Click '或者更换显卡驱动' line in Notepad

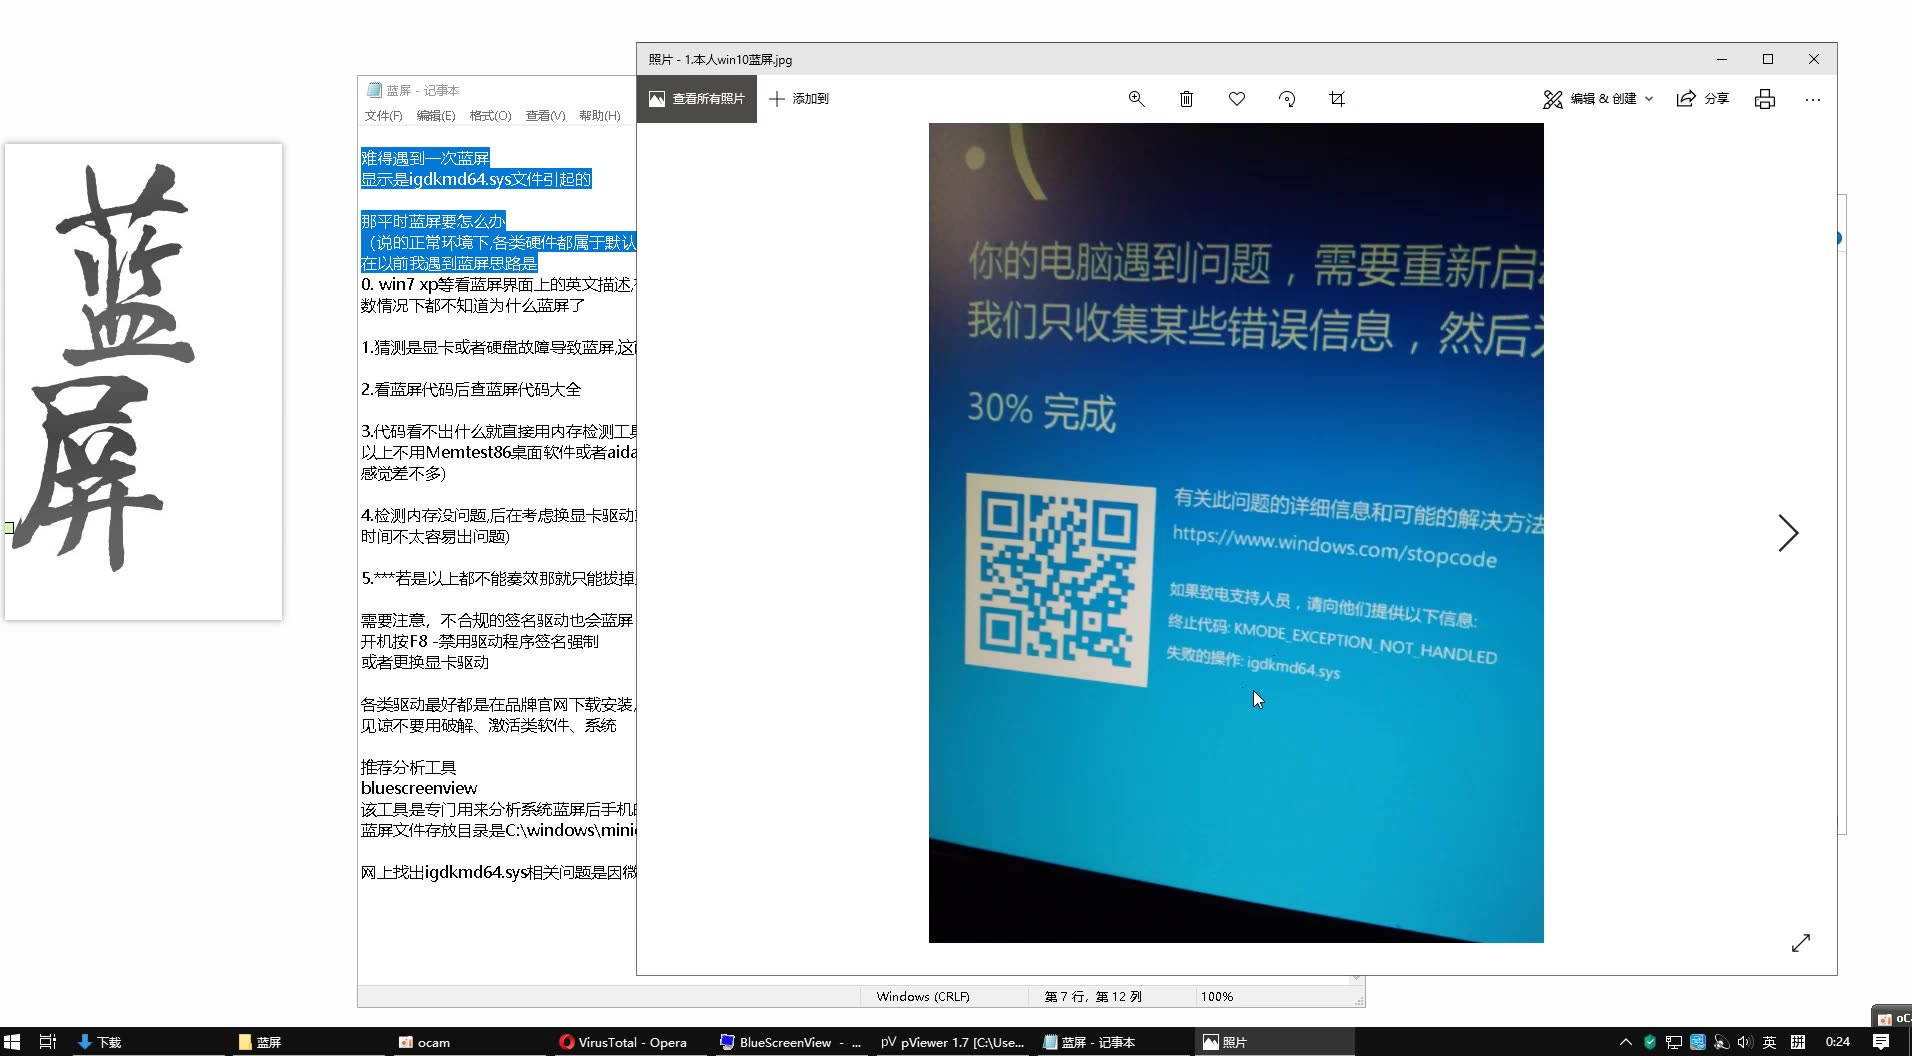425,662
